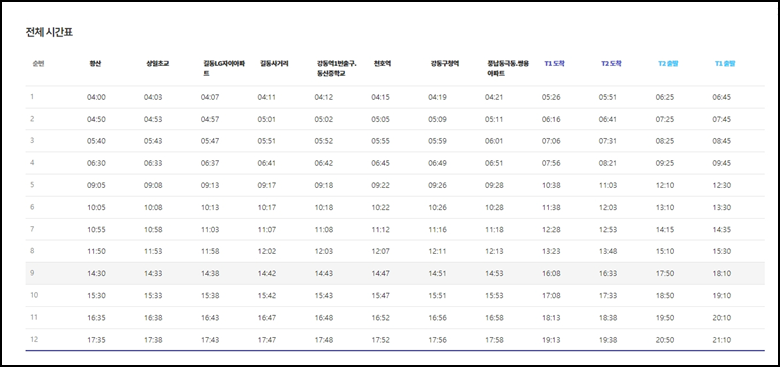Click 05:40 in row 3
This screenshot has height=367, width=780.
(x=96, y=141)
